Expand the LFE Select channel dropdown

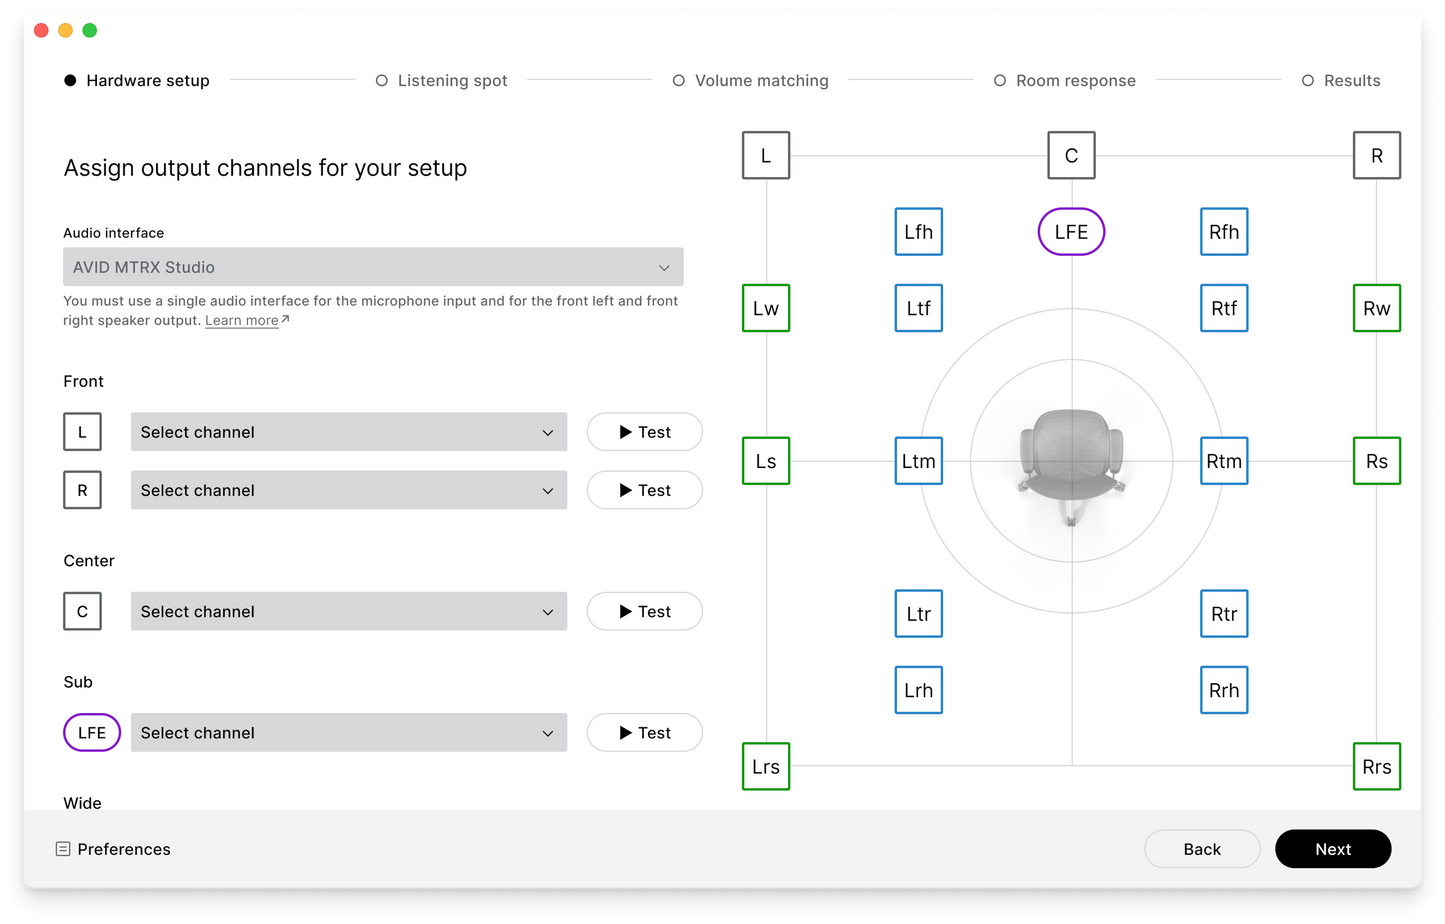coord(348,732)
